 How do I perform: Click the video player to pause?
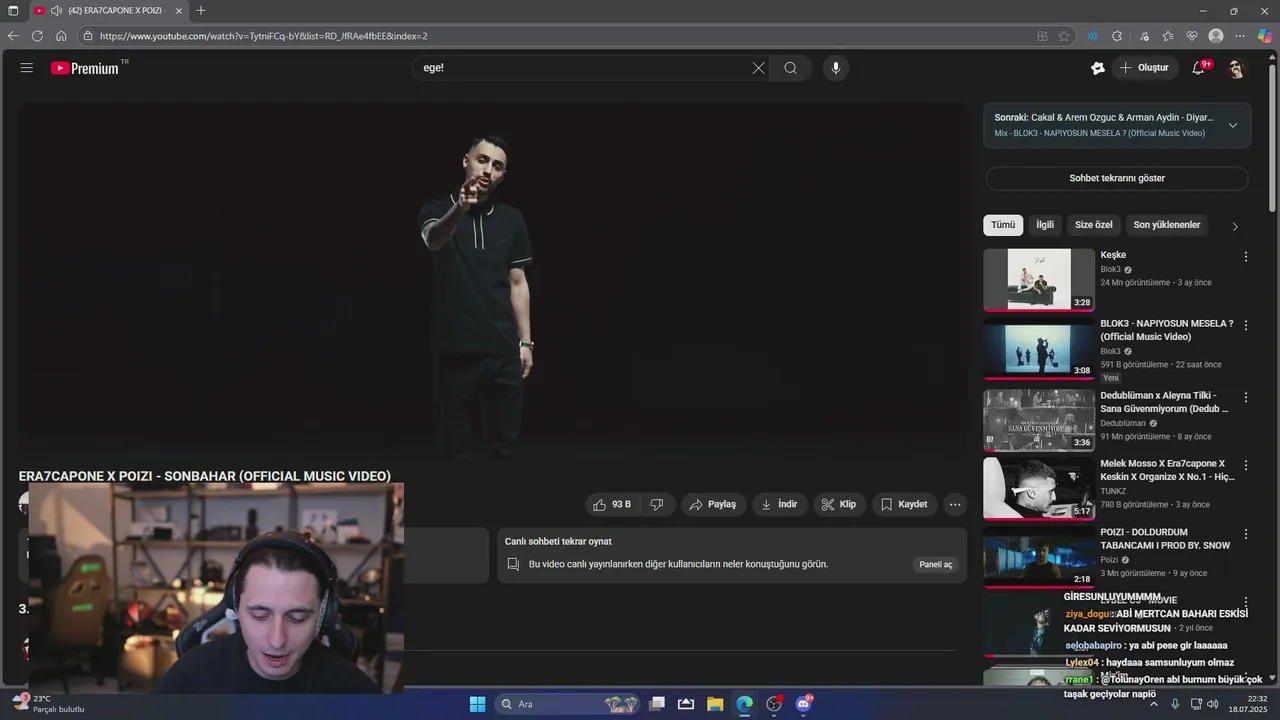[492, 280]
